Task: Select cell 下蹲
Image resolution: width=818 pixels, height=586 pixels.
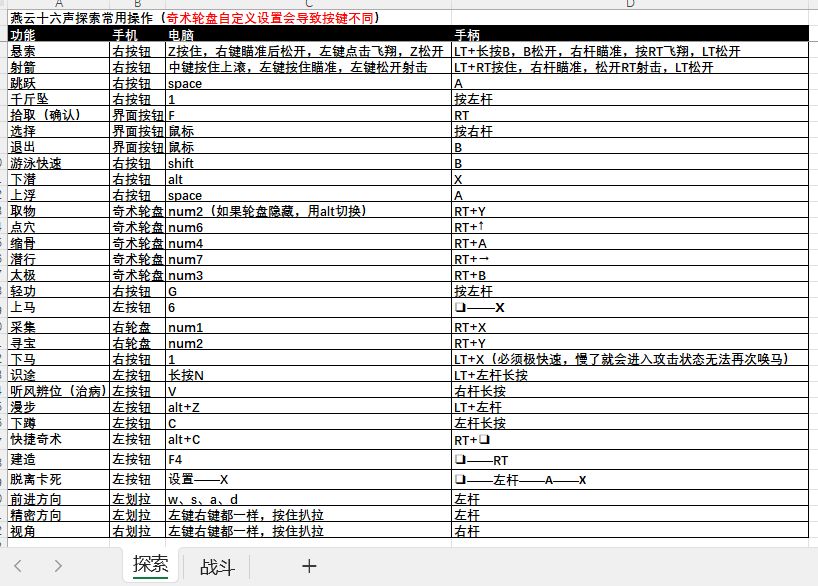Action: click(58, 423)
